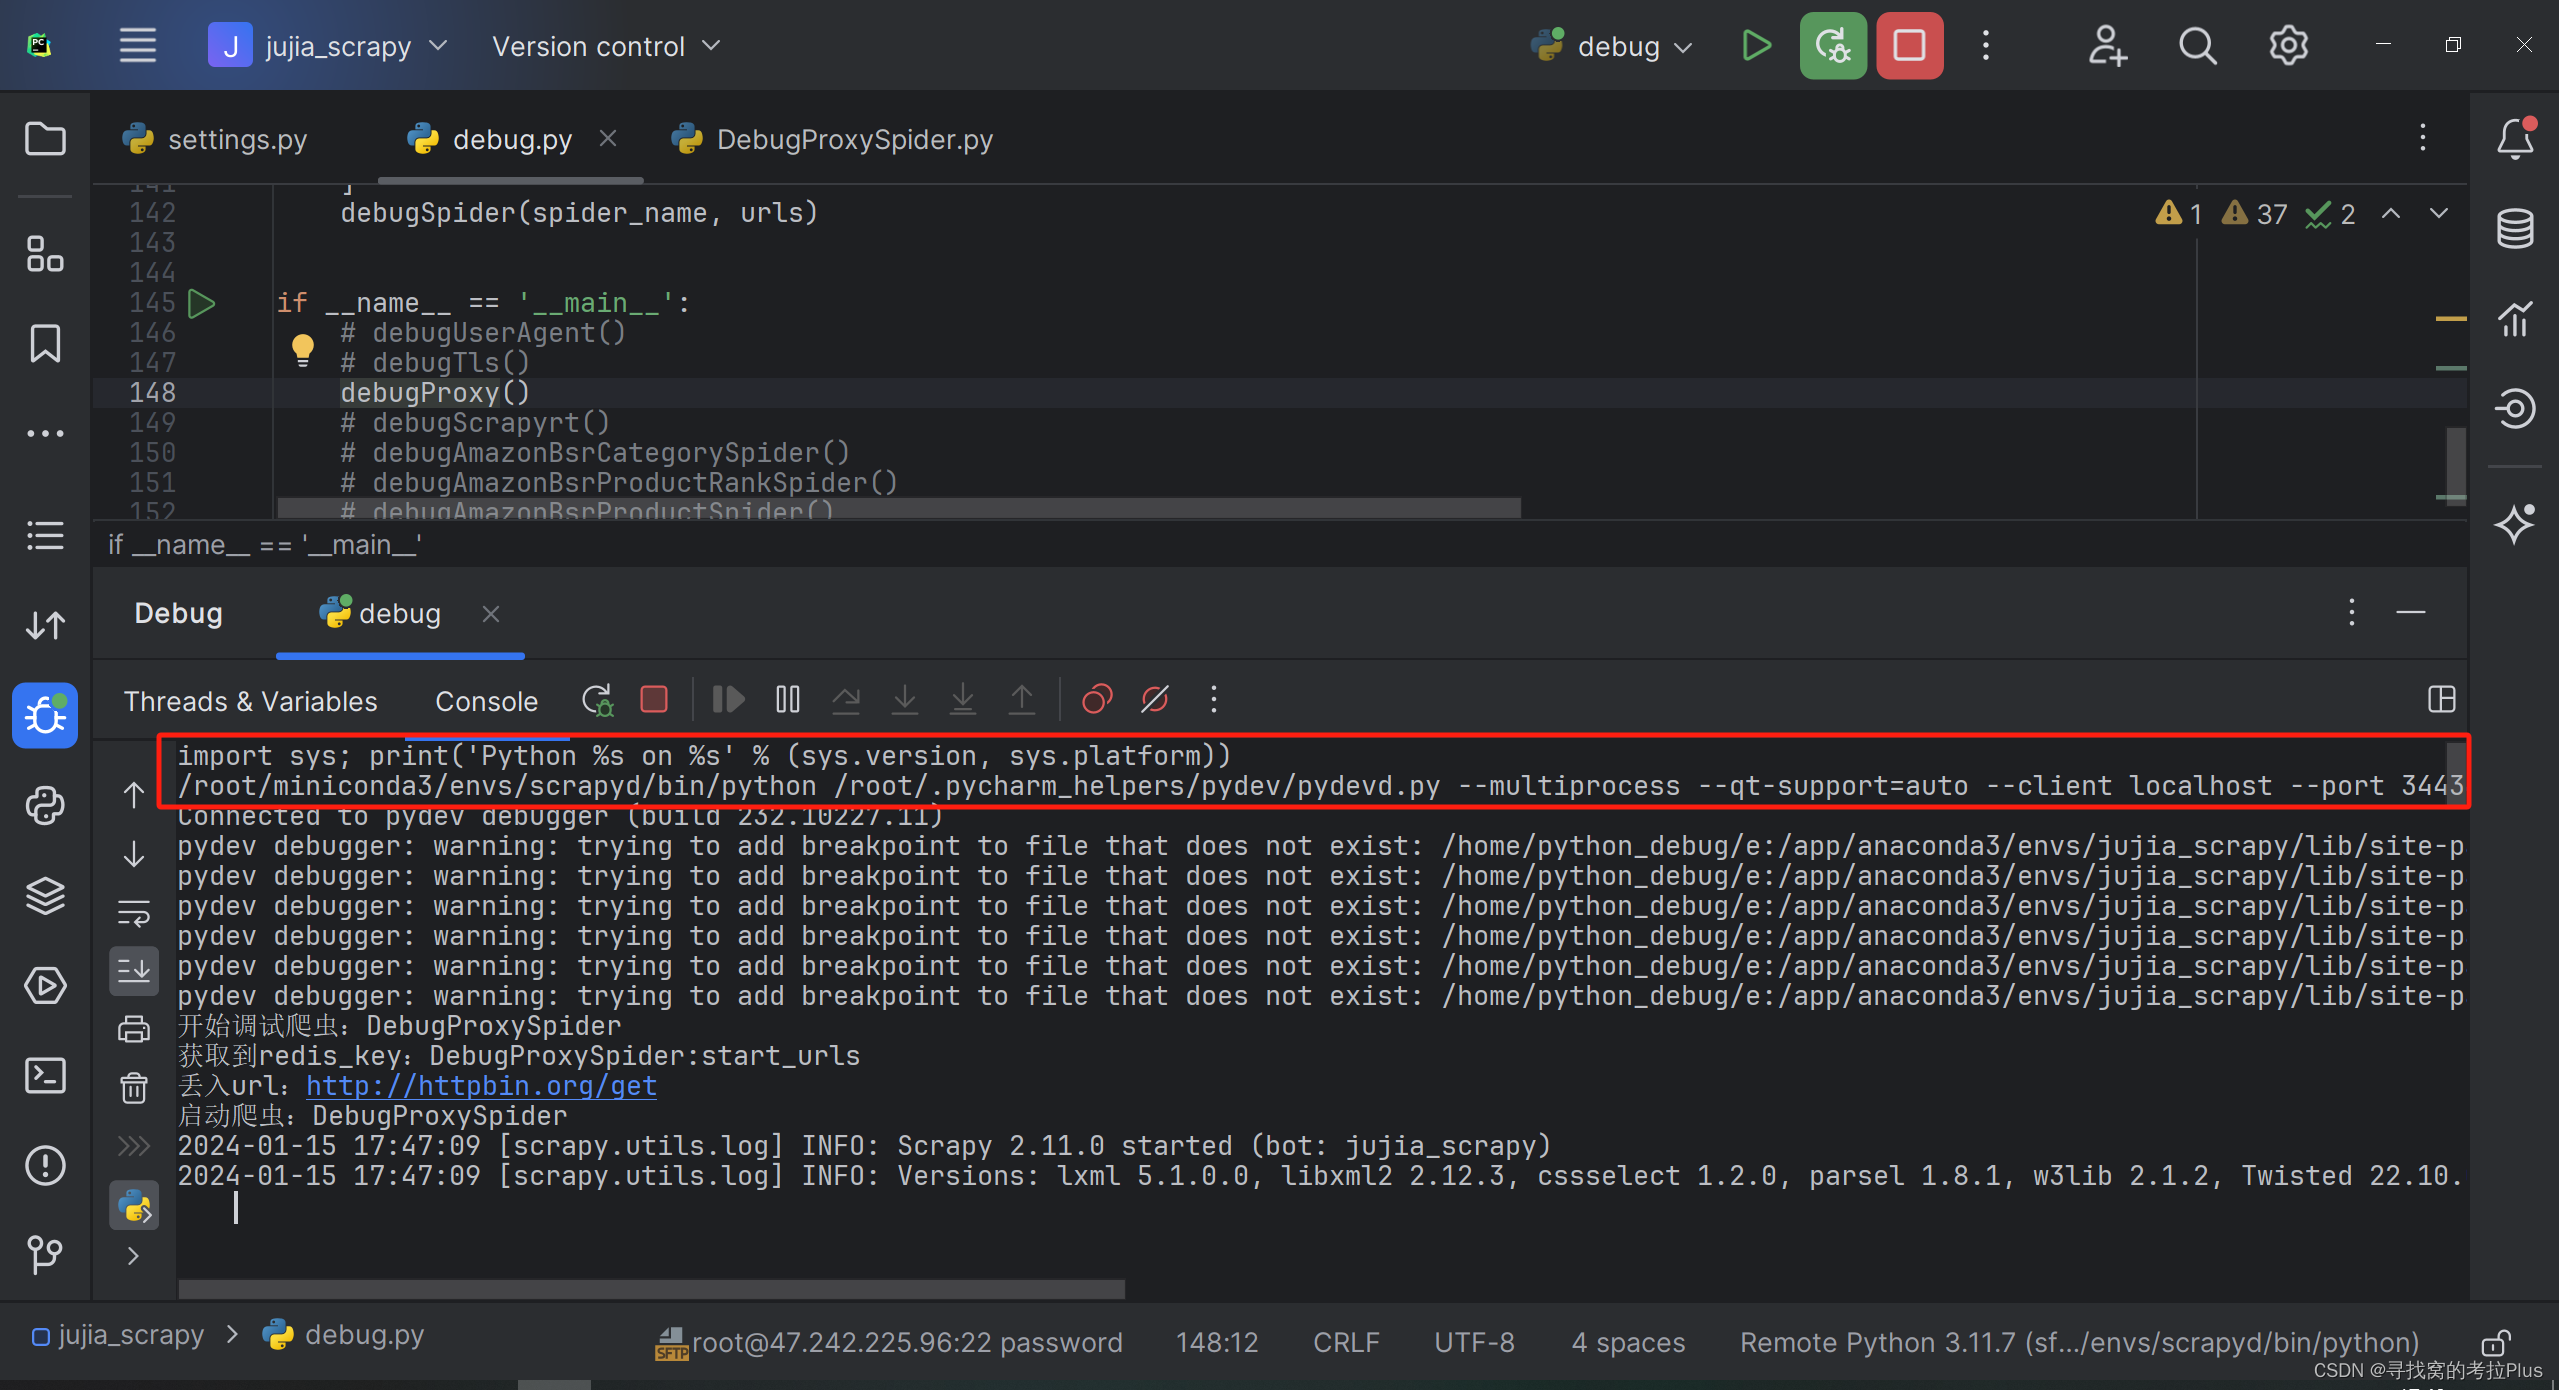Stop debug session in debug toolbar

(x=654, y=699)
